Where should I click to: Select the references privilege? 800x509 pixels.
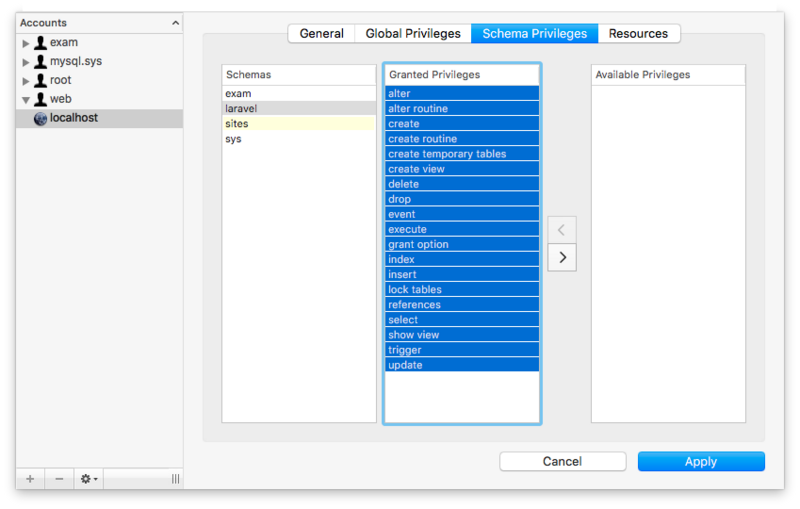click(462, 305)
